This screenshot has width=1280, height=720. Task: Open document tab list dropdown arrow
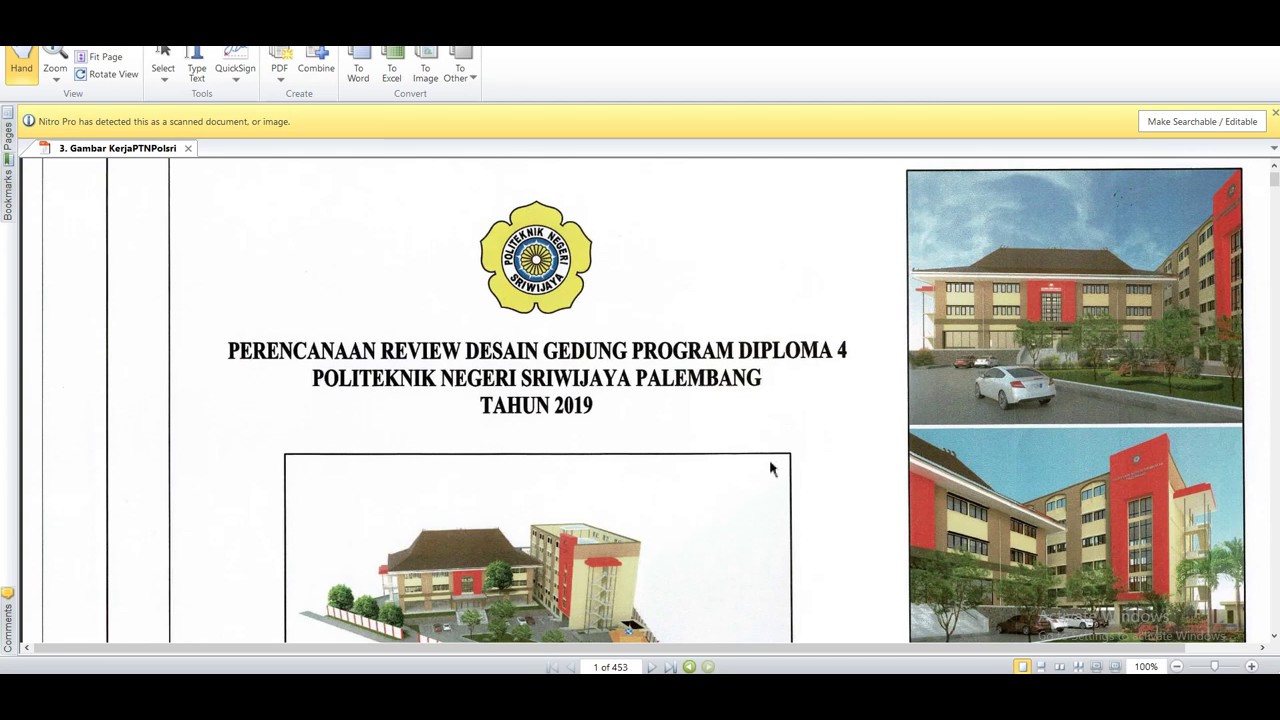click(1274, 148)
